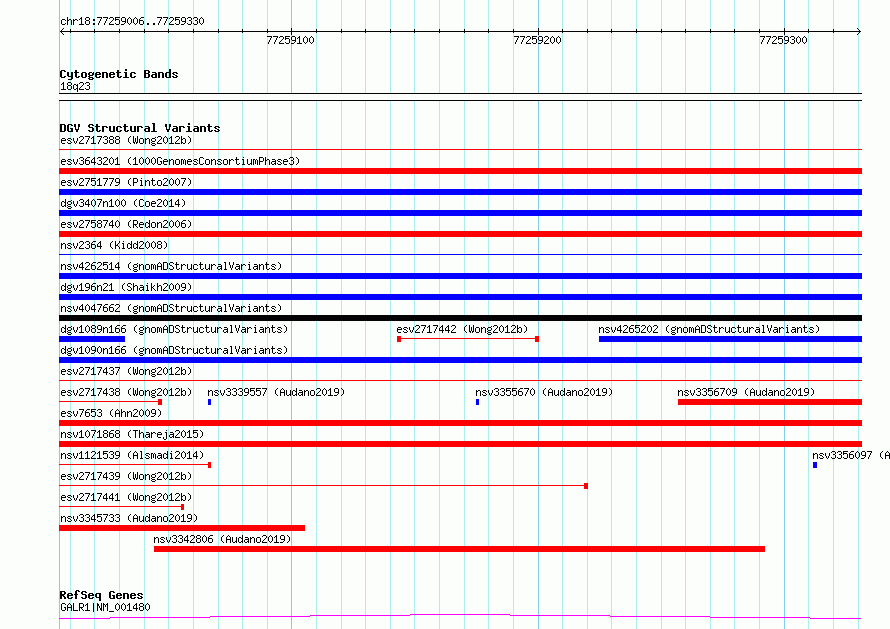Open nsv3355670 (Audano2019) label

coord(544,392)
